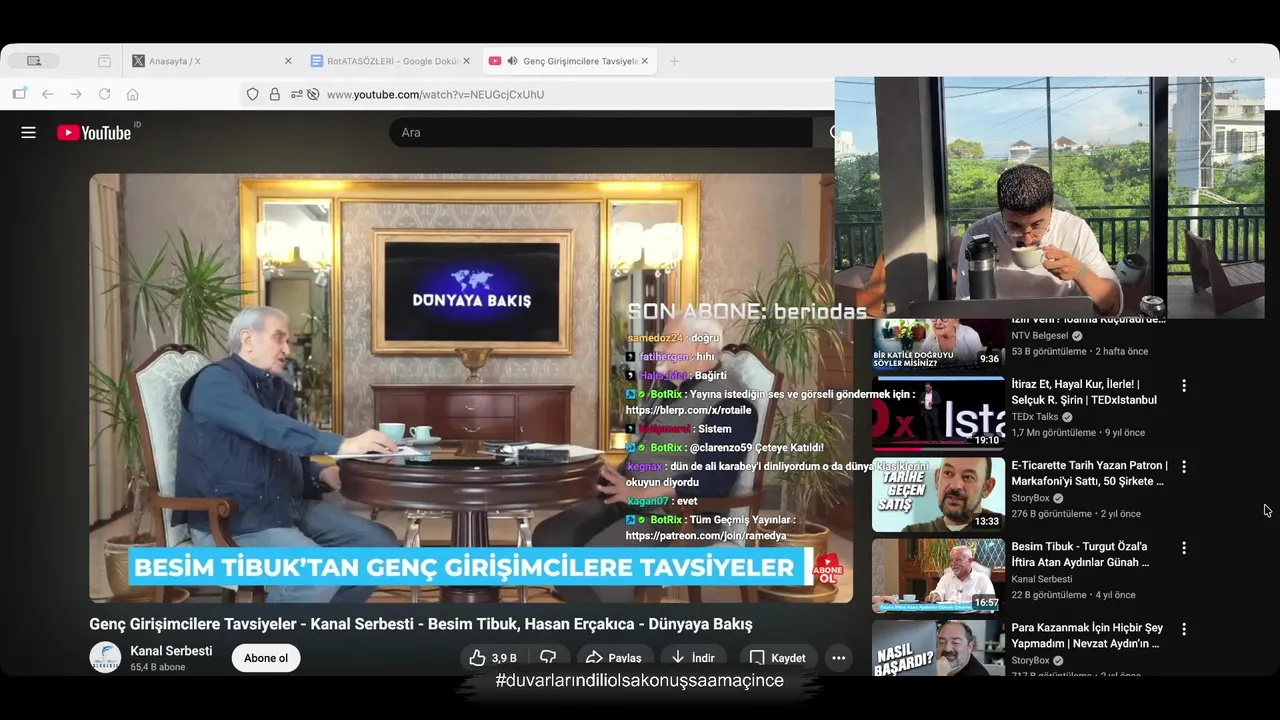Open the browser home page icon

(x=132, y=94)
